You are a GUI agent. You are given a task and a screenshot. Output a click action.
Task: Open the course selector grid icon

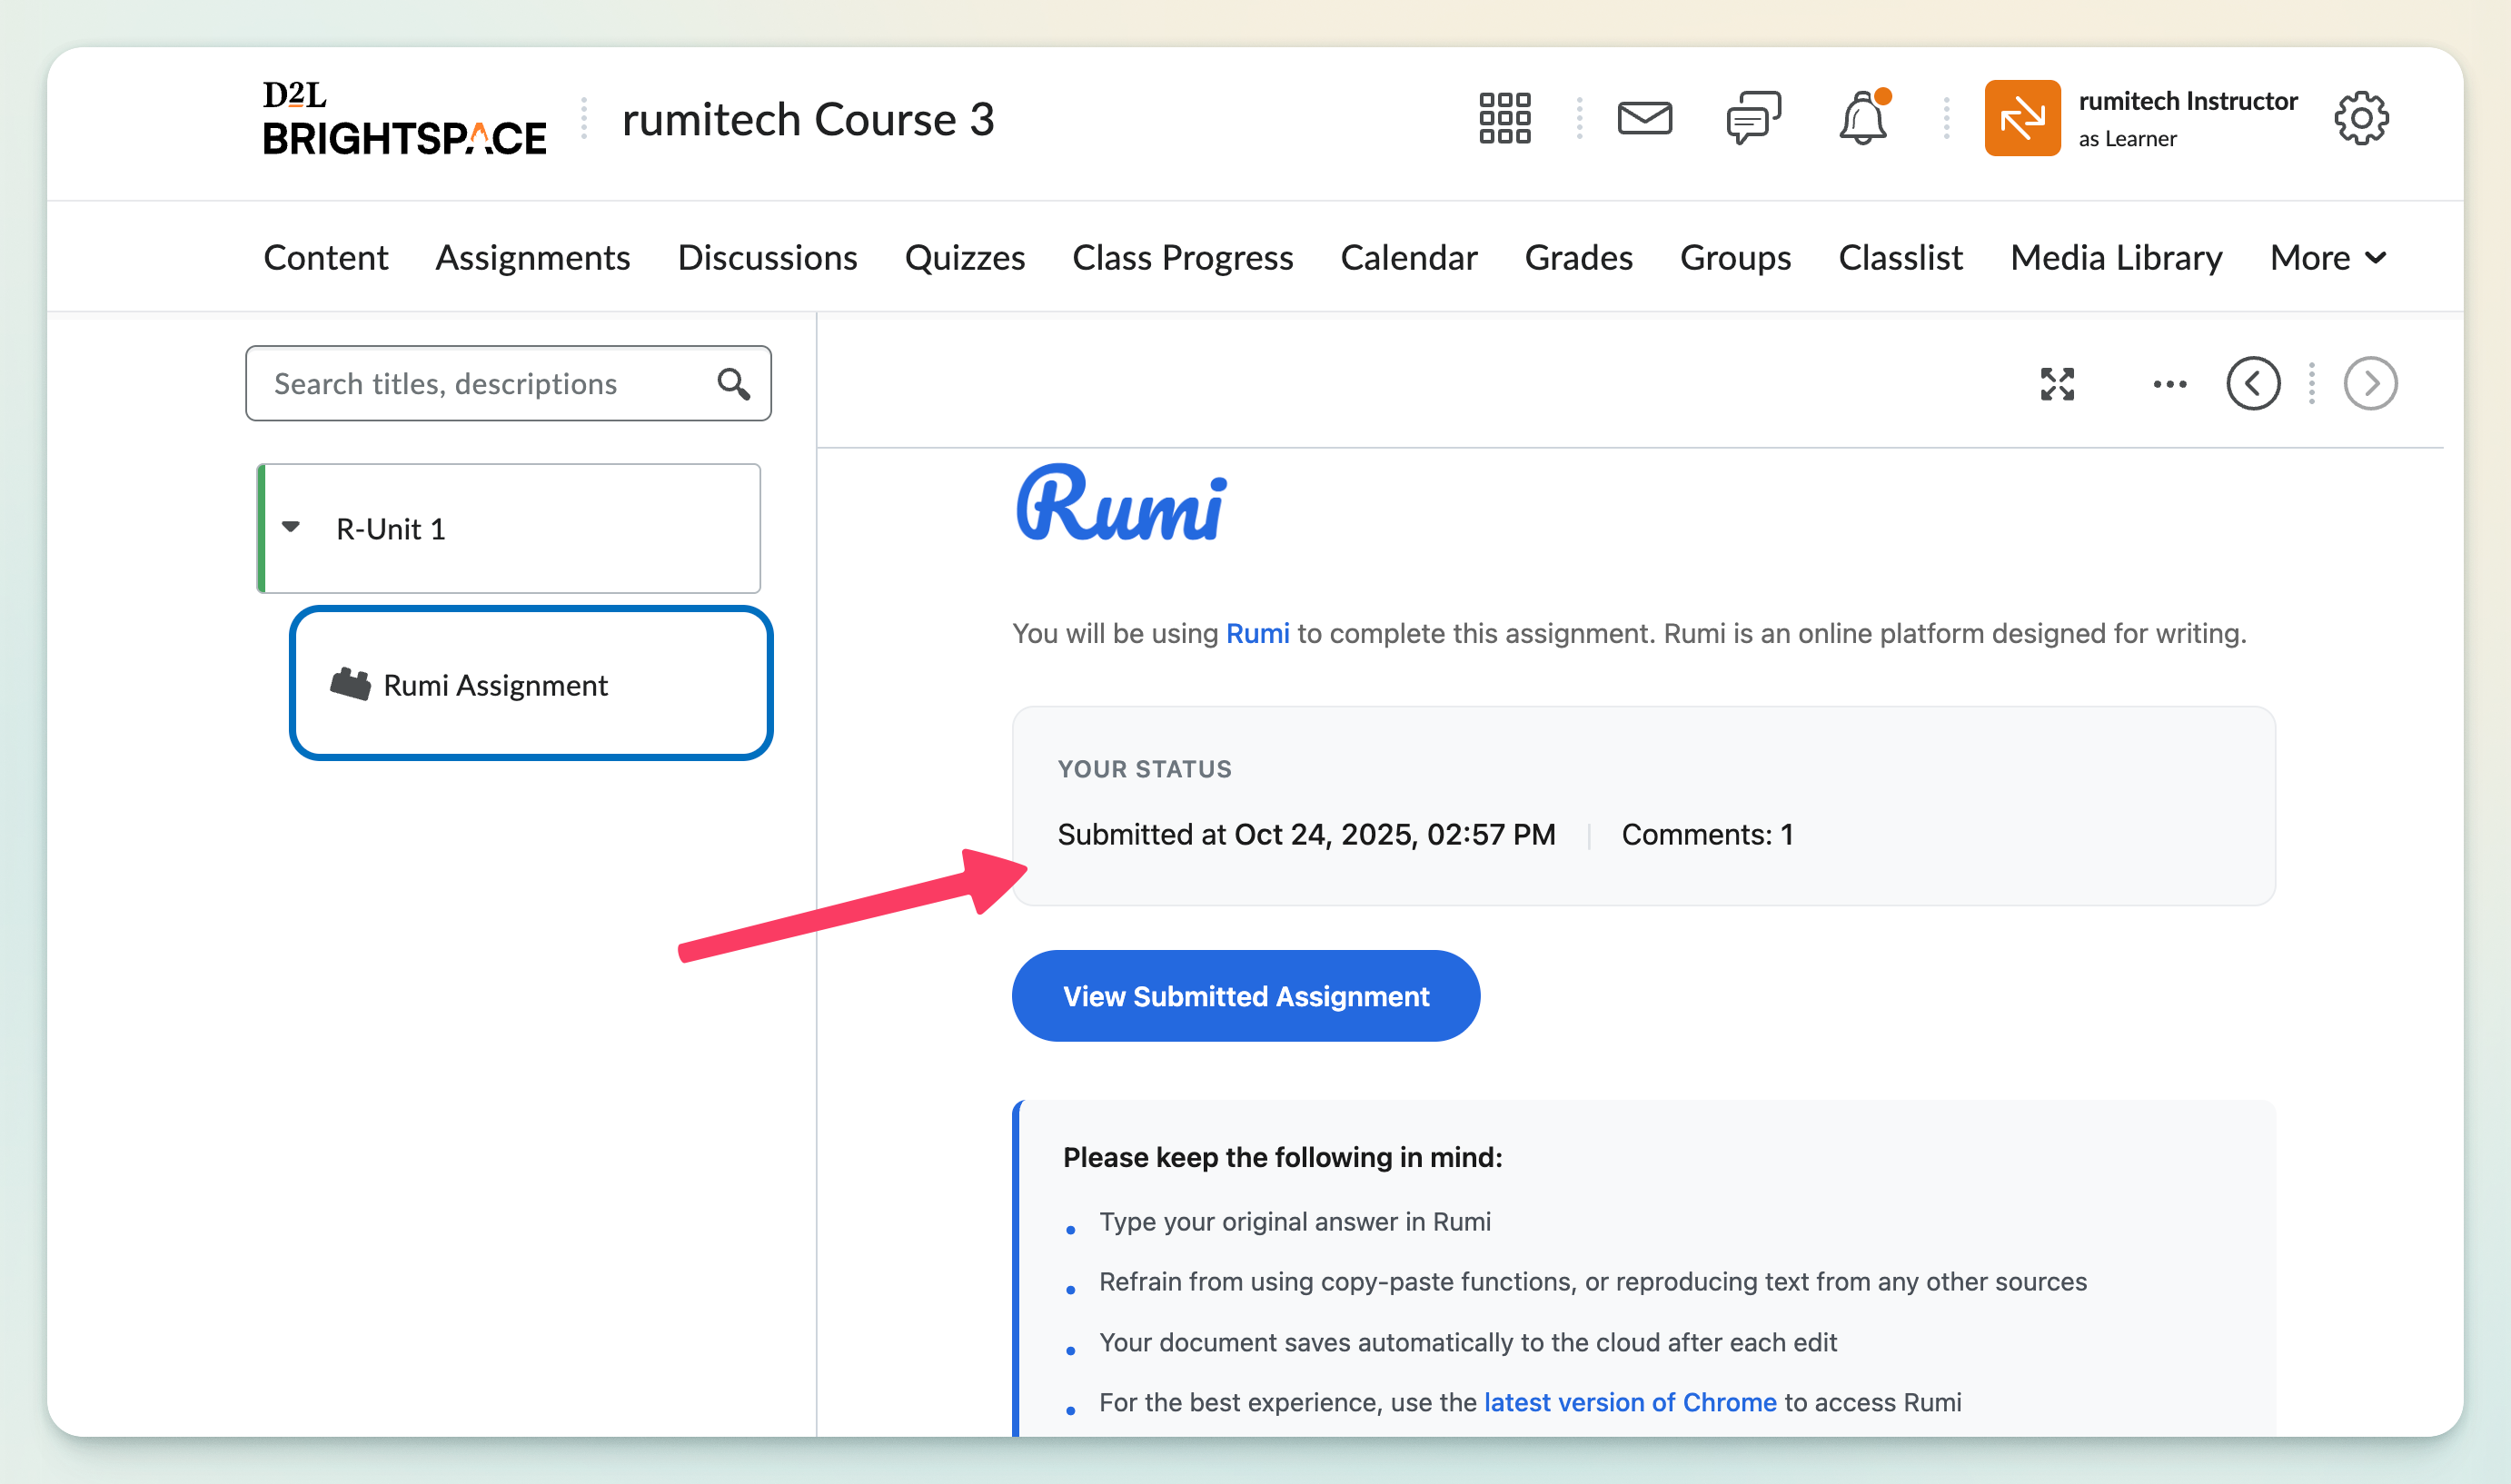pyautogui.click(x=1504, y=119)
